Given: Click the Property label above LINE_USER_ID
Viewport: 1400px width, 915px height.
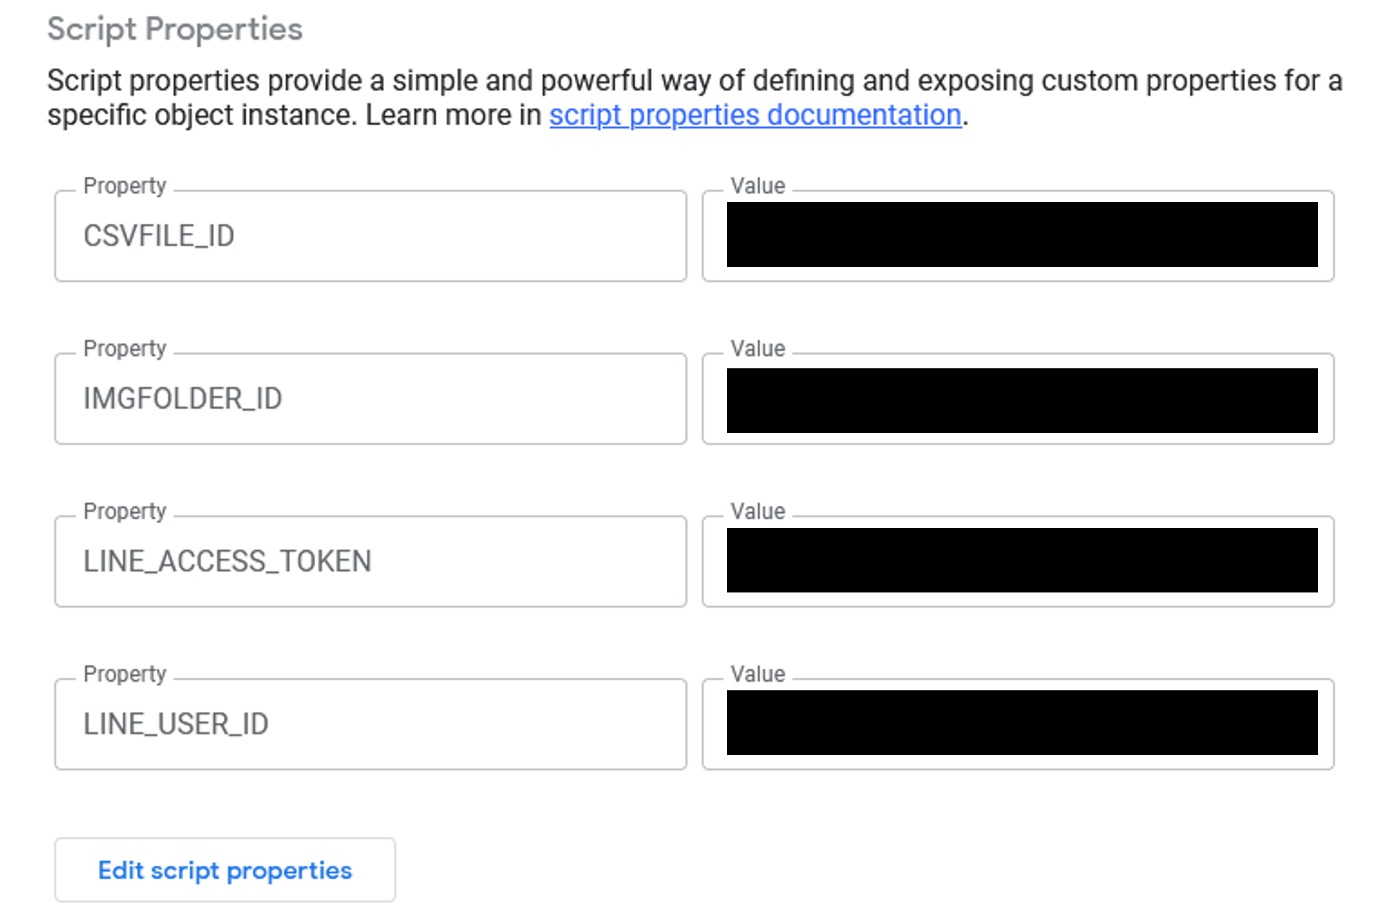Looking at the screenshot, I should (125, 674).
